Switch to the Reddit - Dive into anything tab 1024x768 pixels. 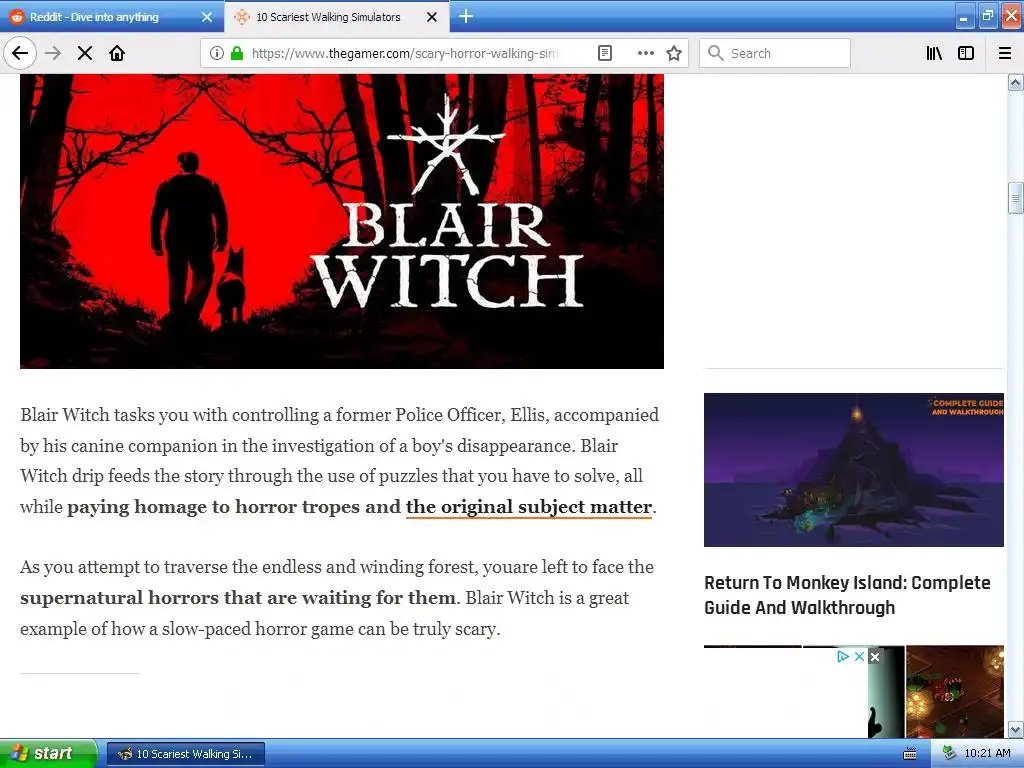[x=112, y=17]
